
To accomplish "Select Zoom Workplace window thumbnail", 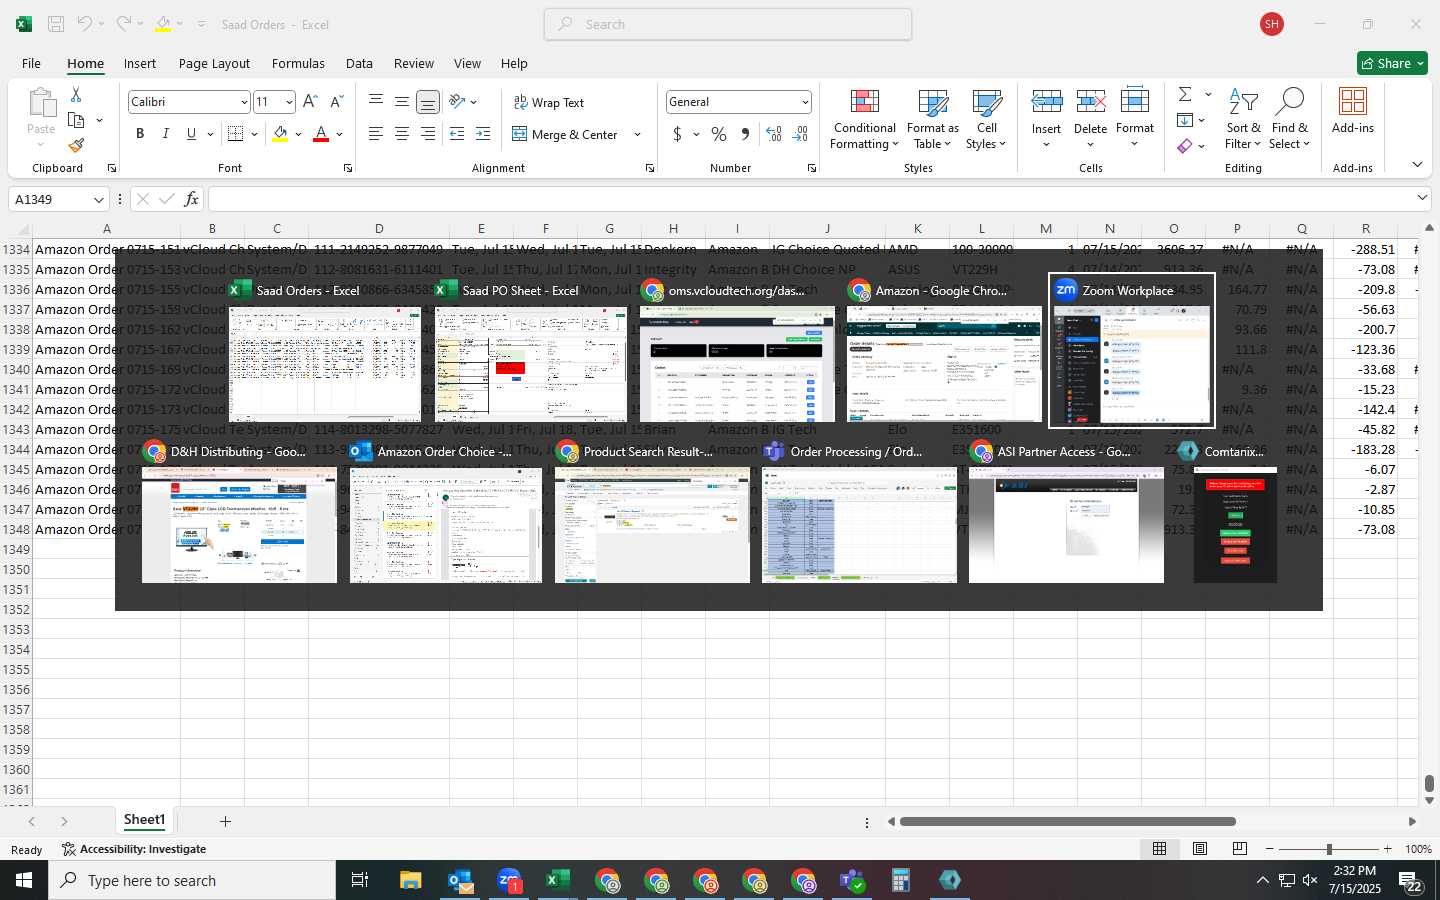I will 1132,351.
